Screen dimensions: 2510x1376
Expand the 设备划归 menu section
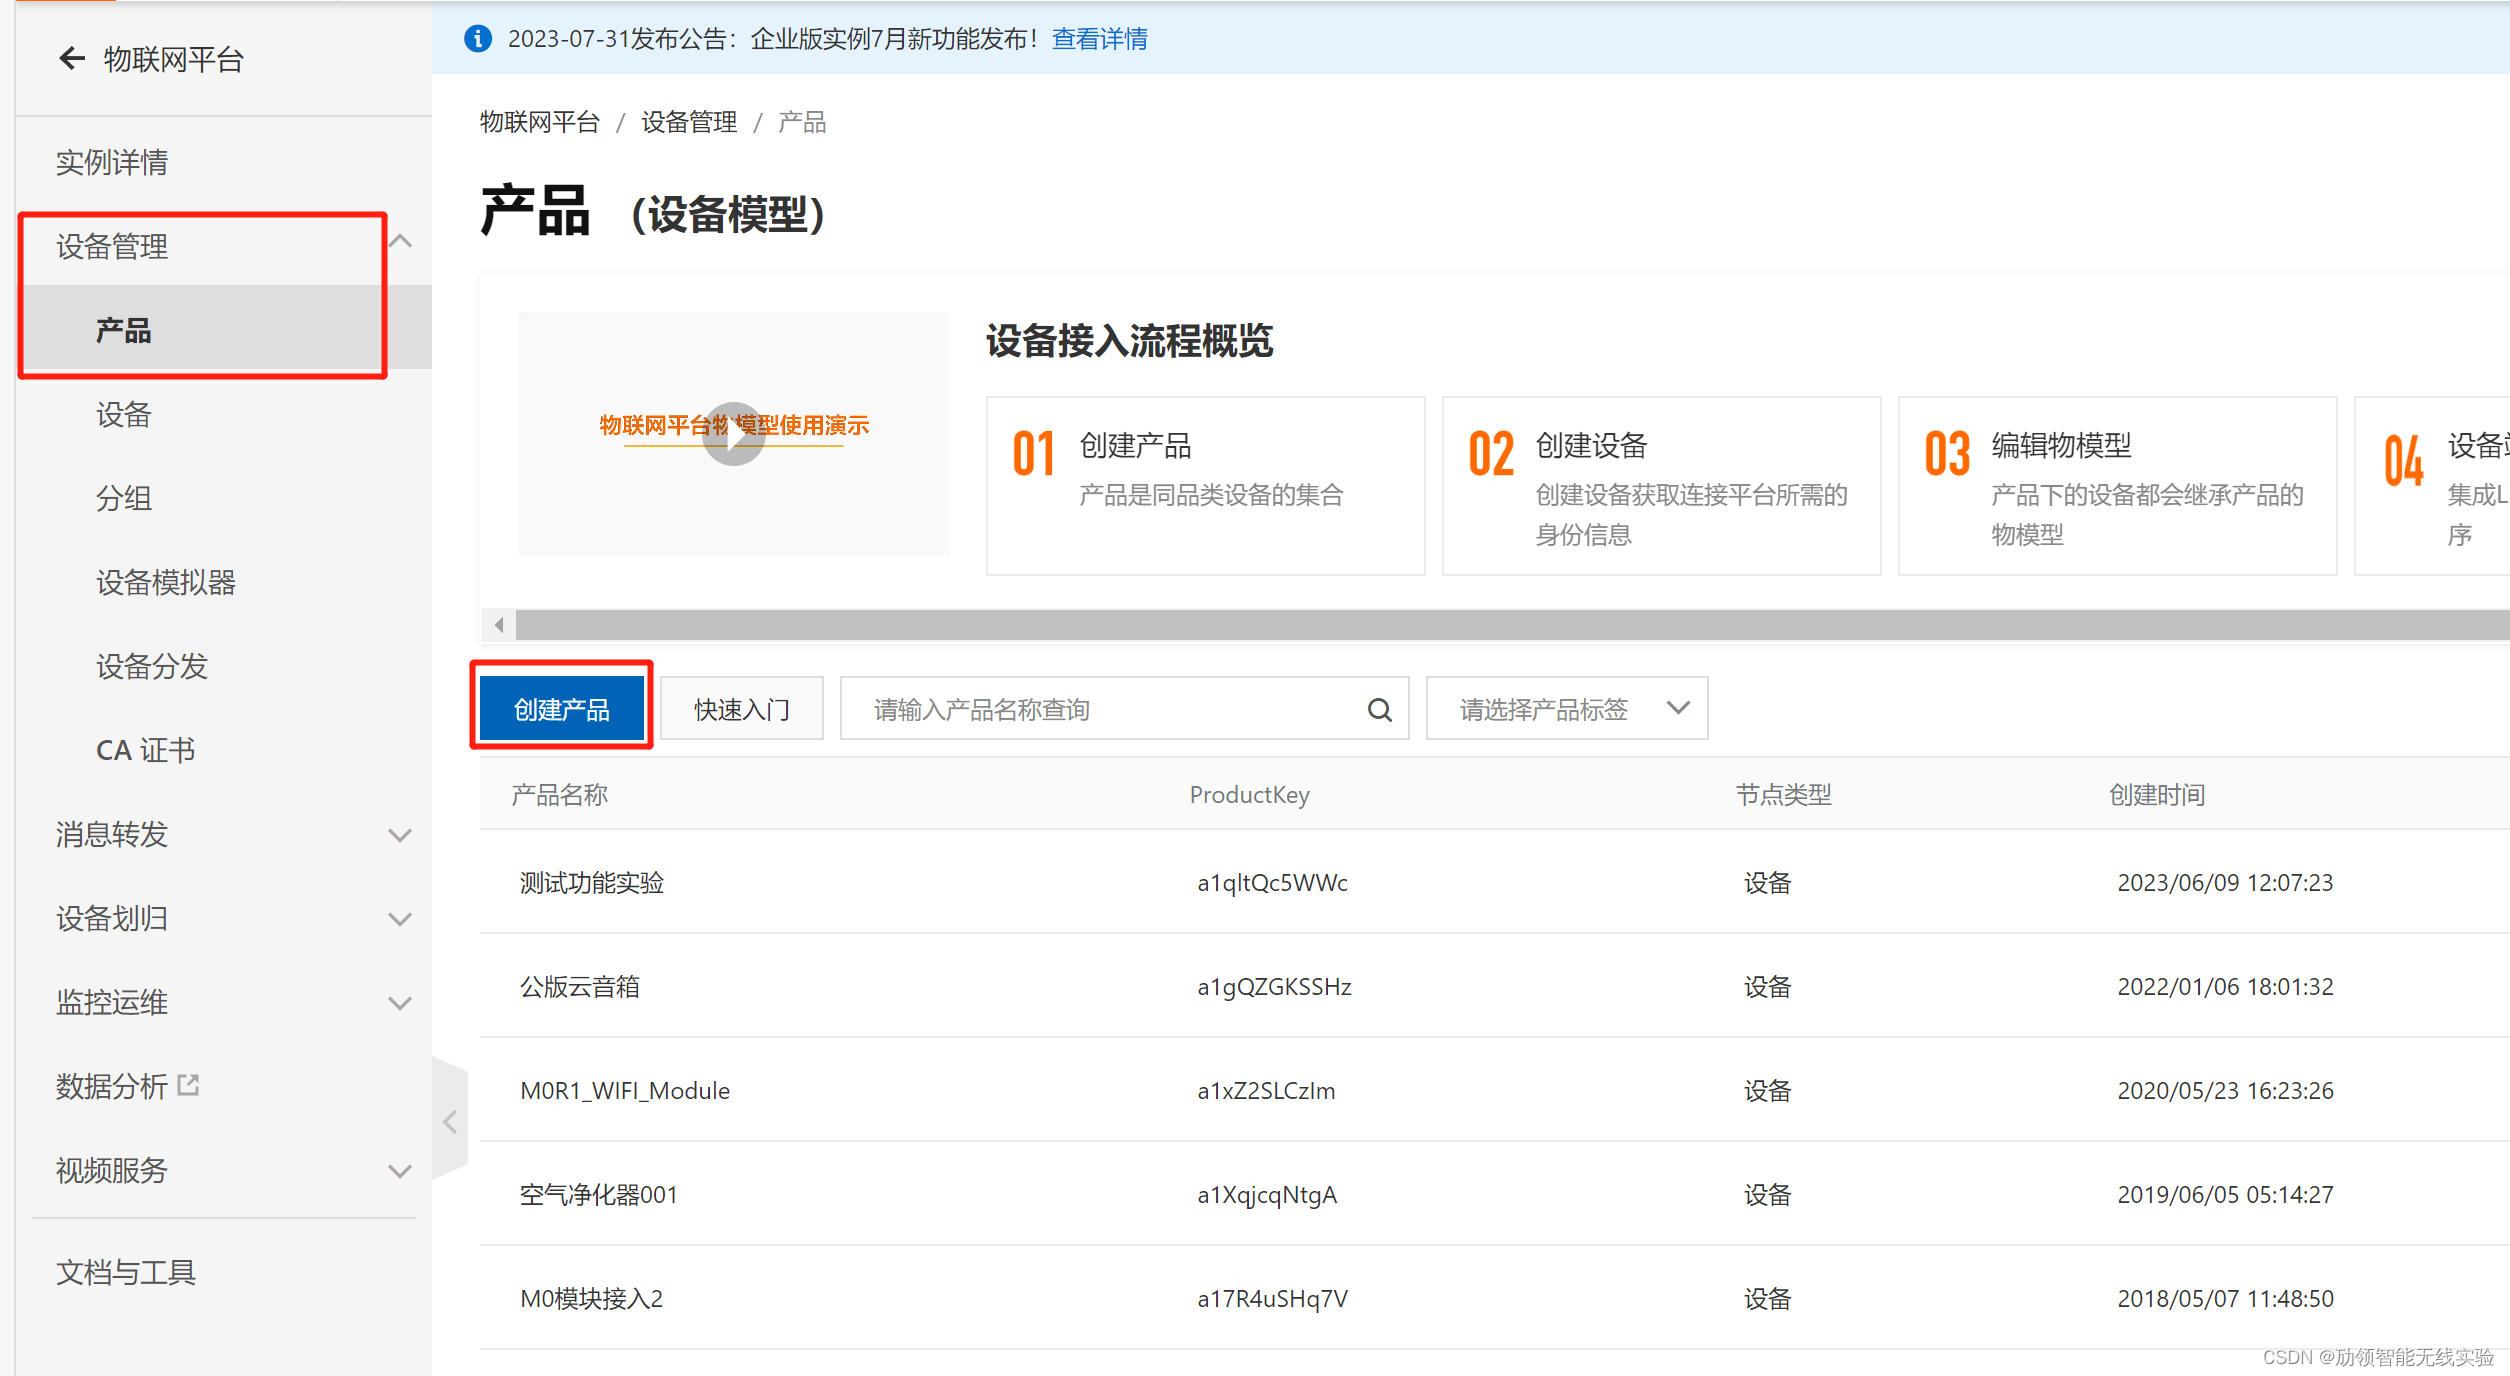point(400,919)
